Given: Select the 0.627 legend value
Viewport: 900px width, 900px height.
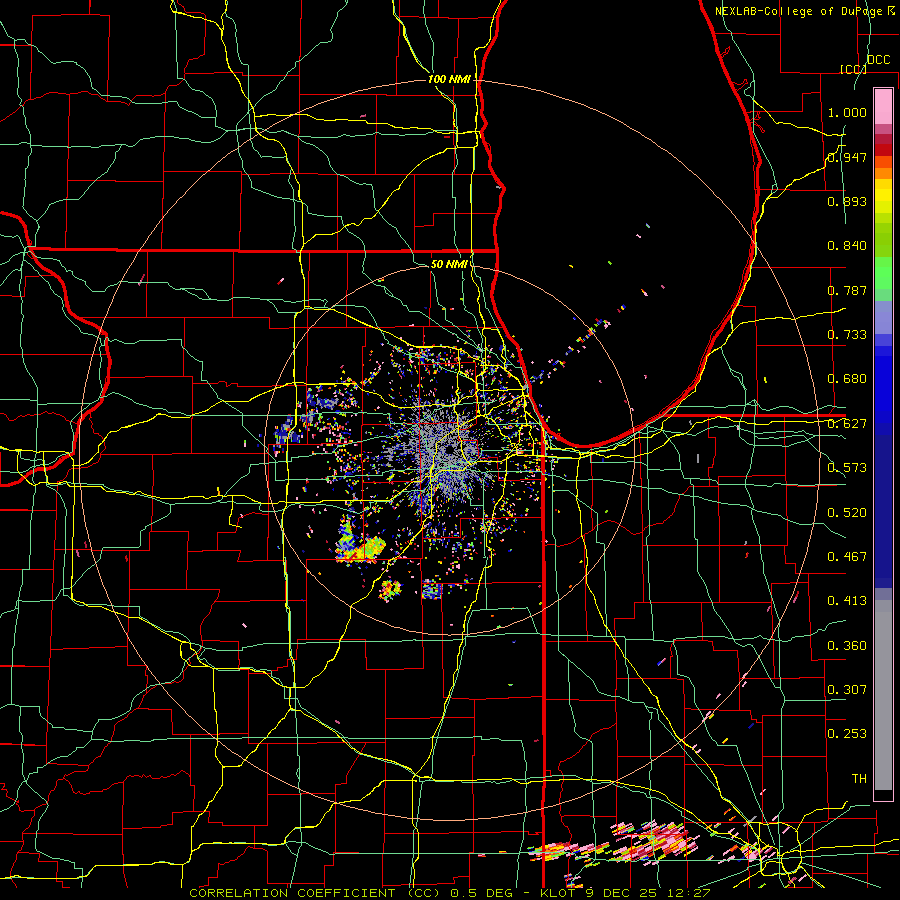Looking at the screenshot, I should click(847, 424).
